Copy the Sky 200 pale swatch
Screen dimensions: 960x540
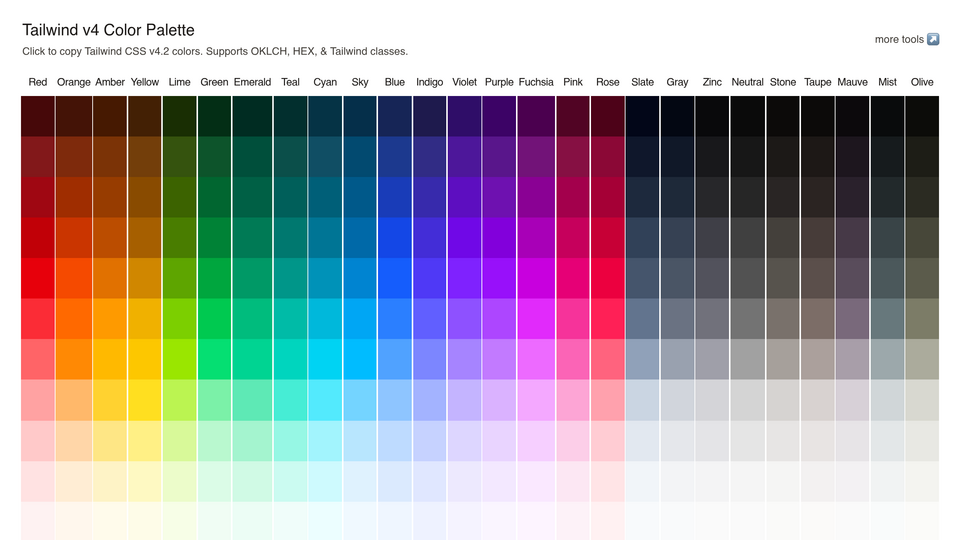(x=360, y=440)
